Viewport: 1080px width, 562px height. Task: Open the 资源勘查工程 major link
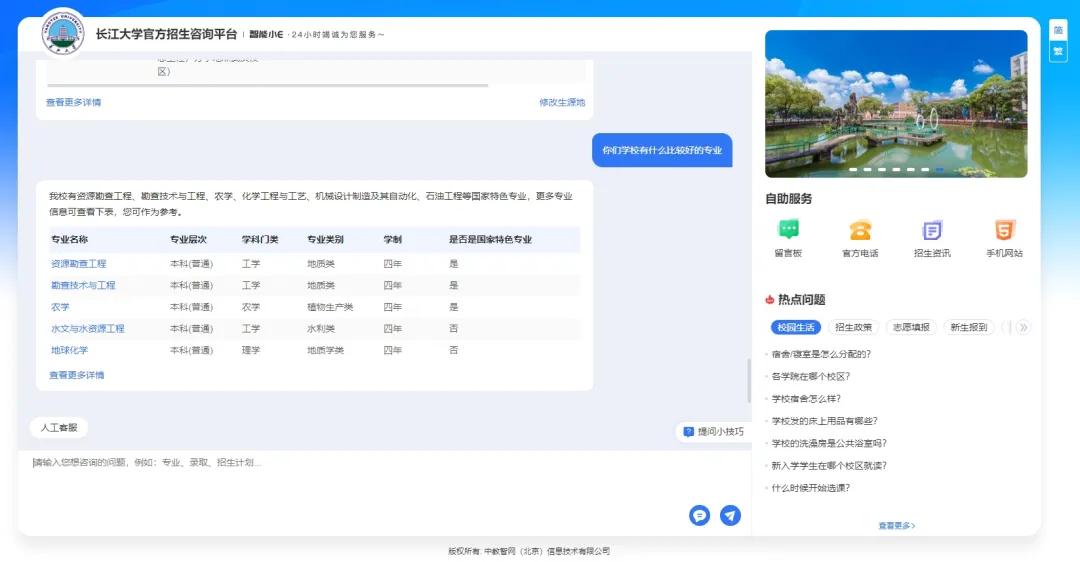[79, 264]
